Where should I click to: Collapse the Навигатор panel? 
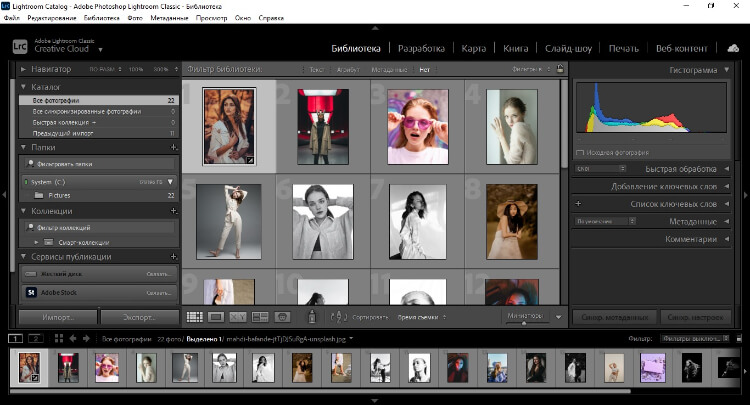(24, 69)
